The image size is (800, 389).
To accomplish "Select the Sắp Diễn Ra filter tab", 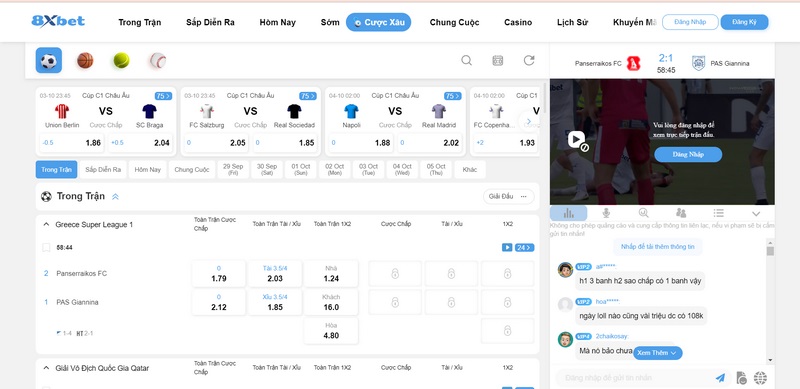I will (x=103, y=169).
